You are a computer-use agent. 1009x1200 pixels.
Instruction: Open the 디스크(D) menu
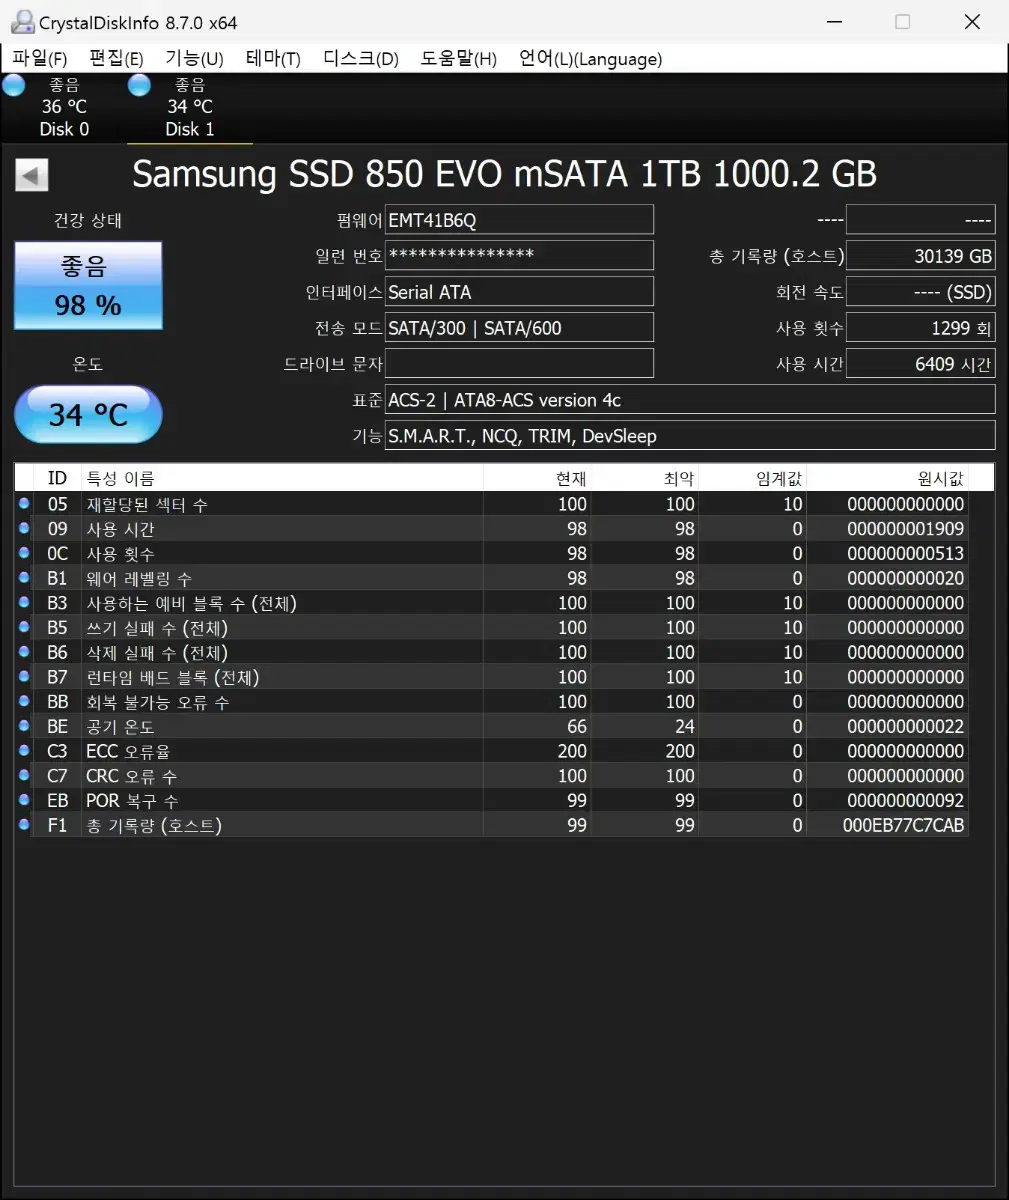[x=361, y=59]
